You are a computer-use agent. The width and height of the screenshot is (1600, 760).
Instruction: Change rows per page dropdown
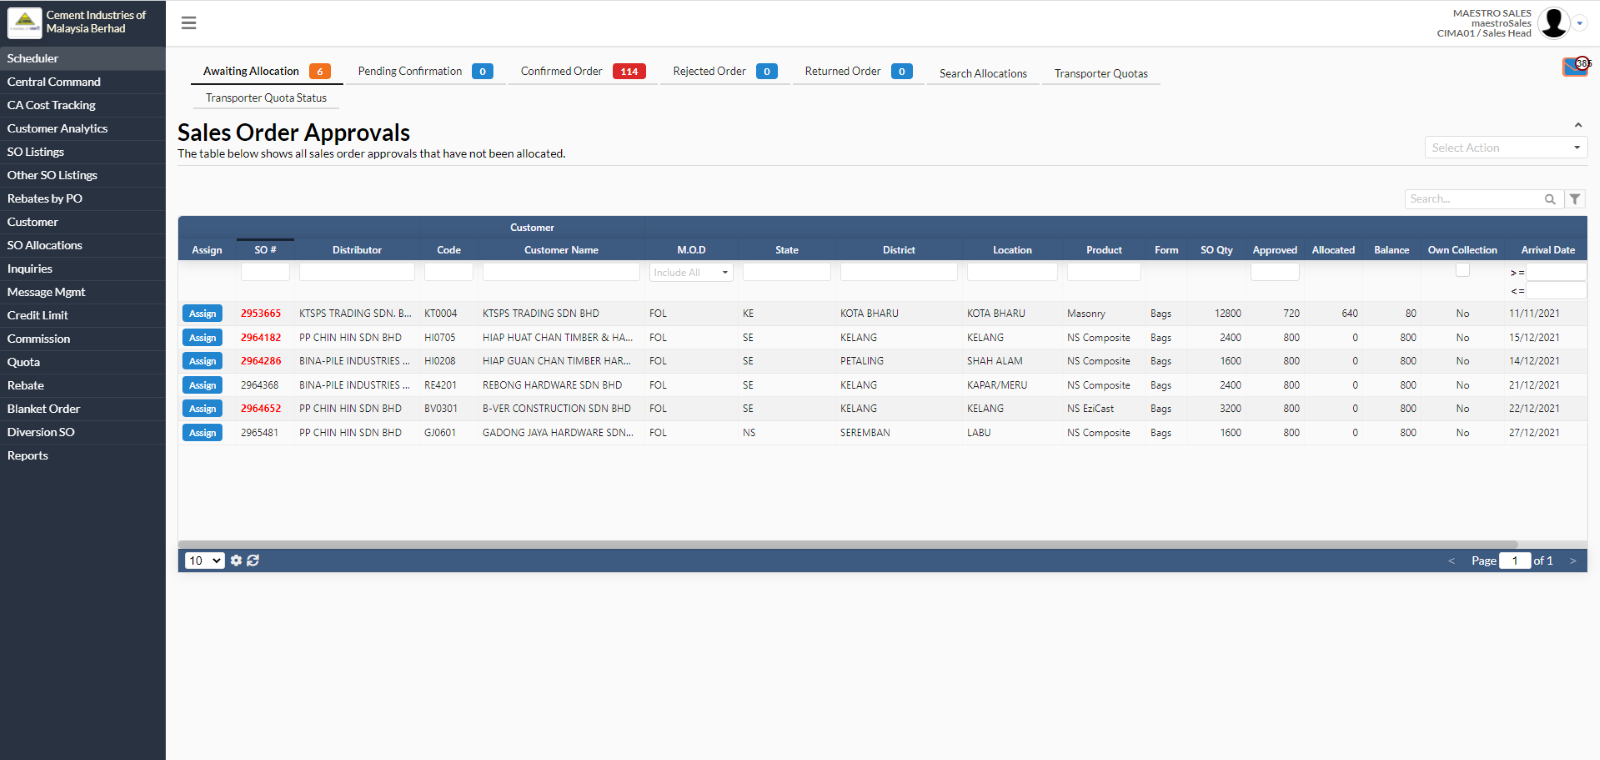point(204,561)
